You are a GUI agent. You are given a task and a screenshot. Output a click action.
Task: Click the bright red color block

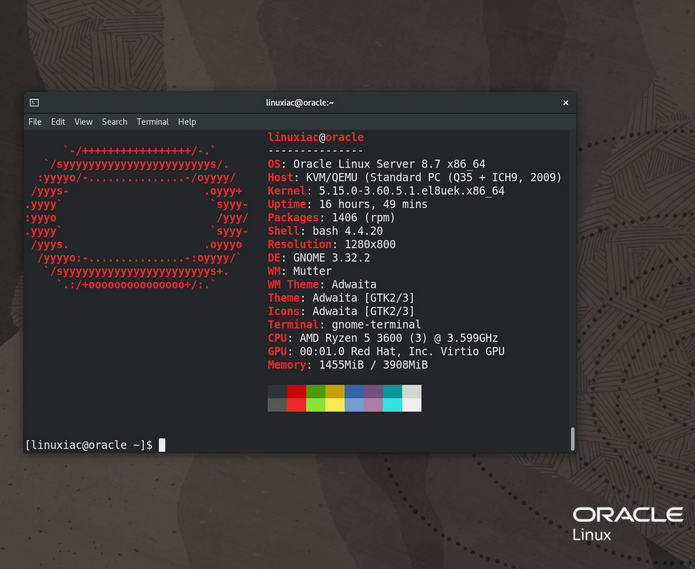coord(297,405)
